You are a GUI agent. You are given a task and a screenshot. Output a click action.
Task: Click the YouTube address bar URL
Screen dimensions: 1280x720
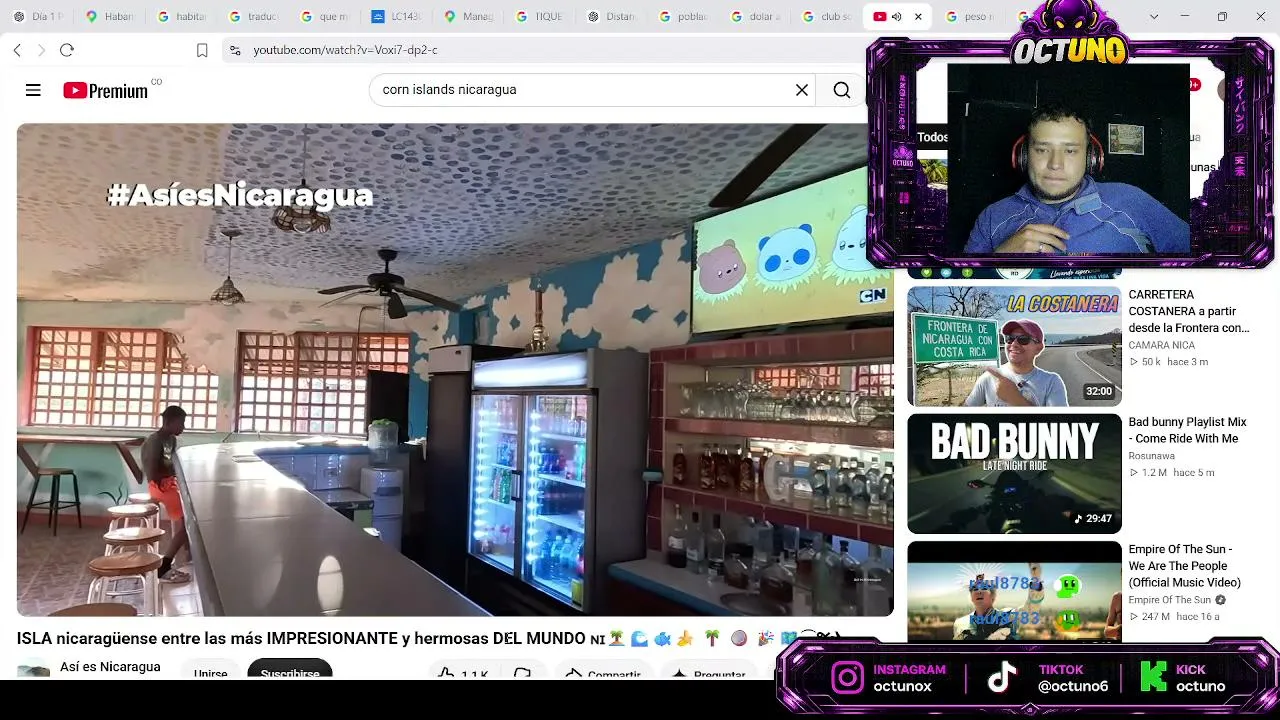(x=345, y=50)
